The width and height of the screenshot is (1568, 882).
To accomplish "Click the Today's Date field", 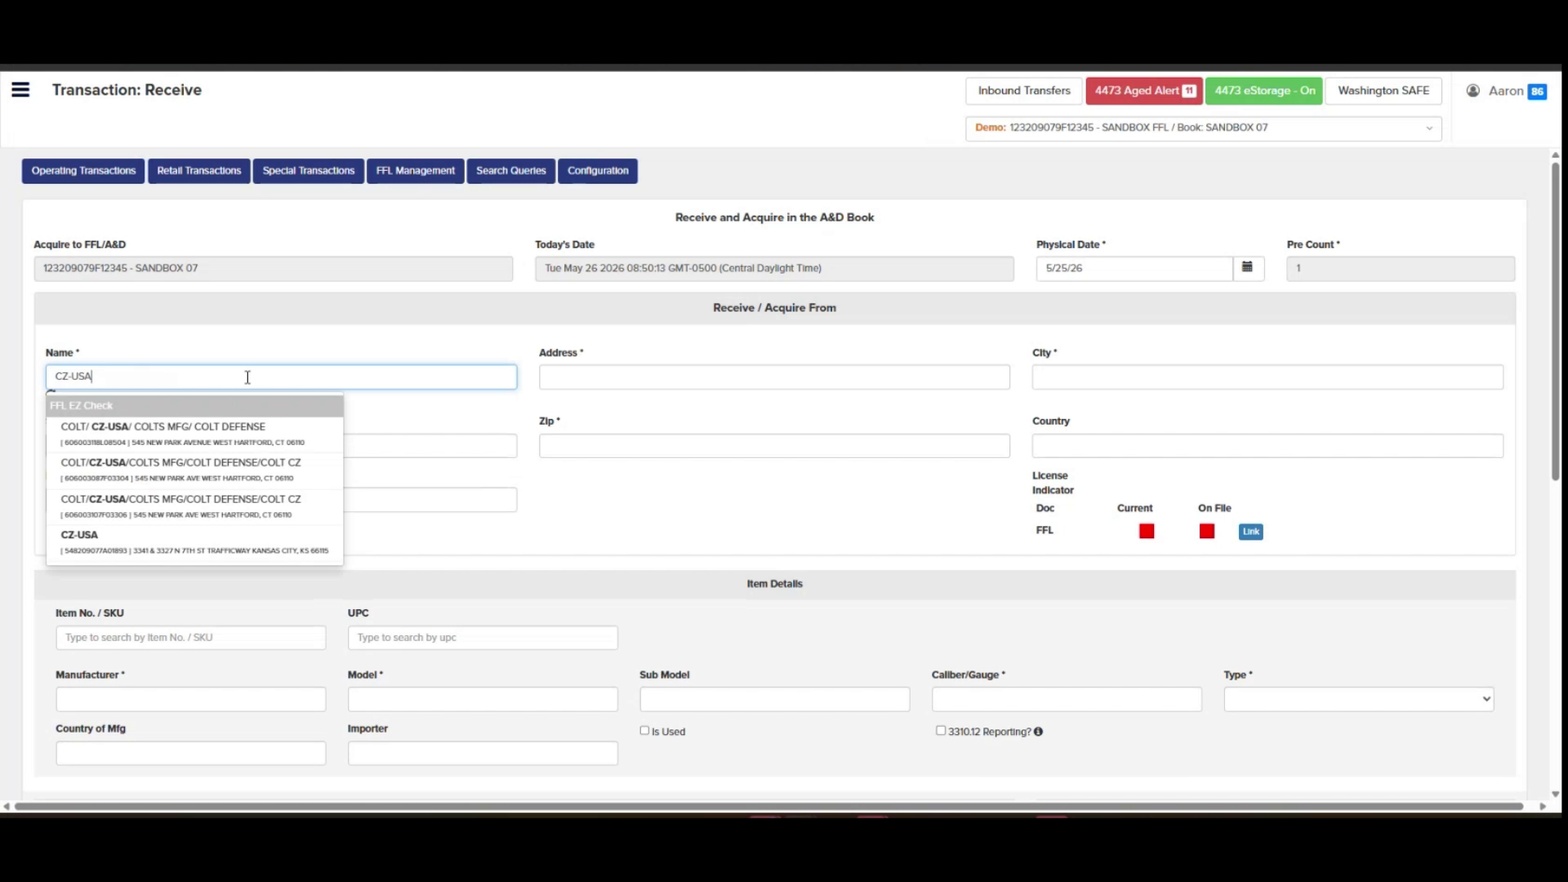I will [x=774, y=268].
